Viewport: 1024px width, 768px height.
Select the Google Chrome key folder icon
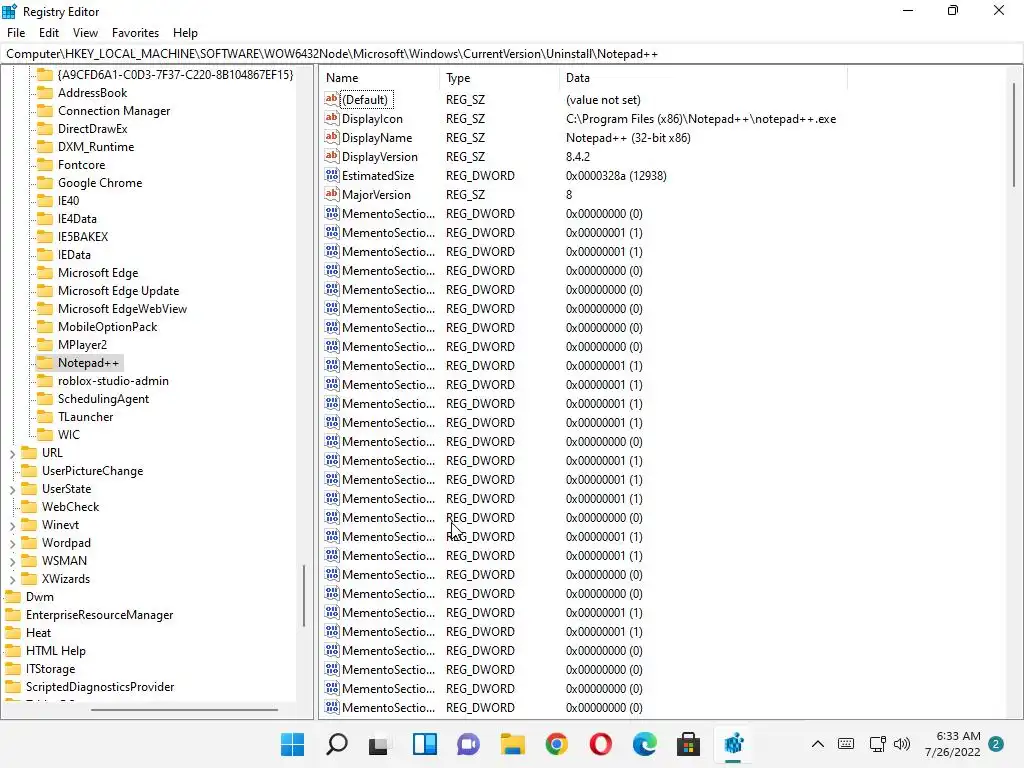tap(44, 183)
